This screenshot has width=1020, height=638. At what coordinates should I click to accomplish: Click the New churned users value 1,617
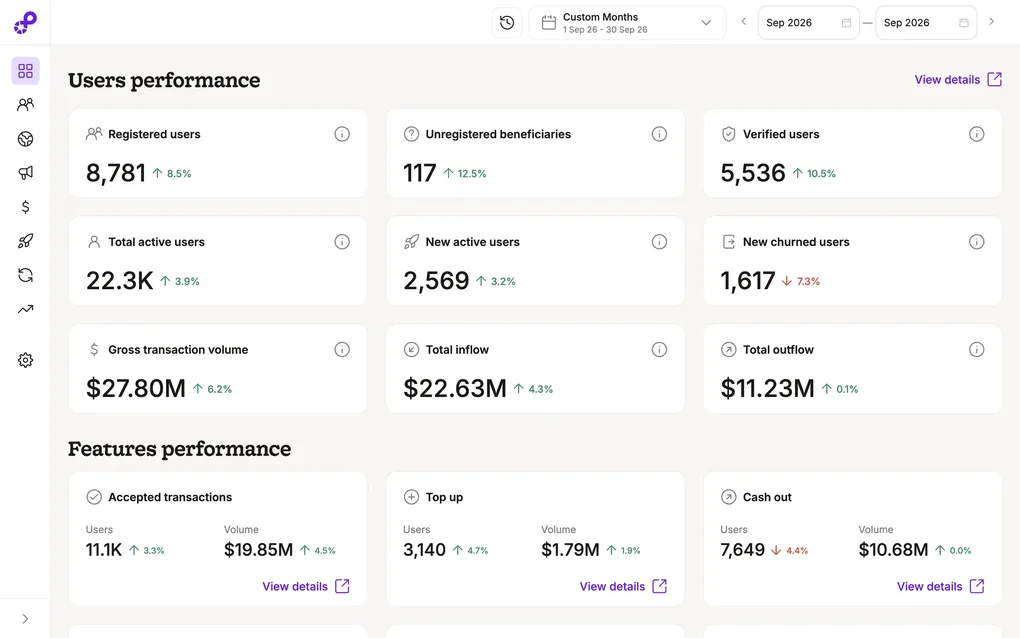pos(747,281)
